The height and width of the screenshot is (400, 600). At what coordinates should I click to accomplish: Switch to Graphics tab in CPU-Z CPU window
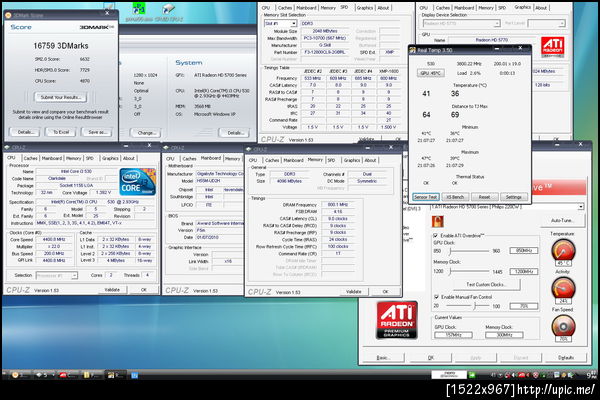pos(110,158)
